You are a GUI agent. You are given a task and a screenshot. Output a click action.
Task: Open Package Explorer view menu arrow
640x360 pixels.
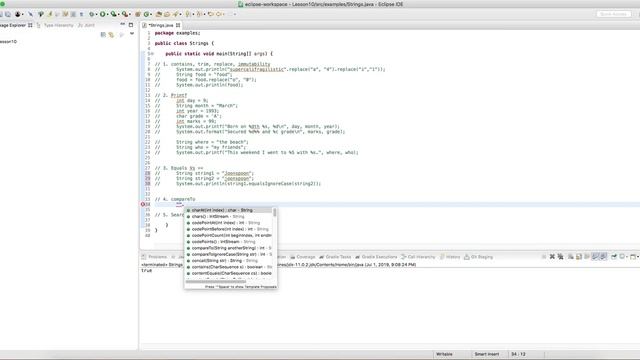[x=132, y=33]
